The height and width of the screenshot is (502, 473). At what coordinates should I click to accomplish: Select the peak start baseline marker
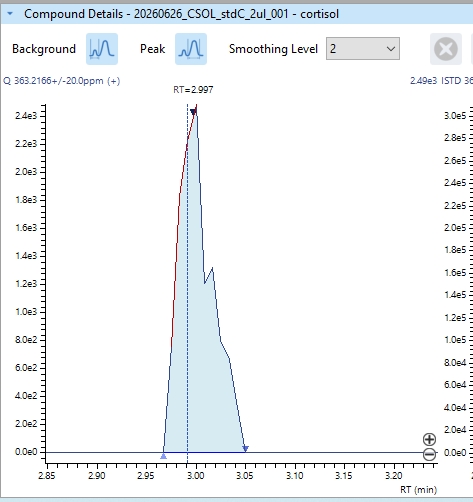(163, 456)
